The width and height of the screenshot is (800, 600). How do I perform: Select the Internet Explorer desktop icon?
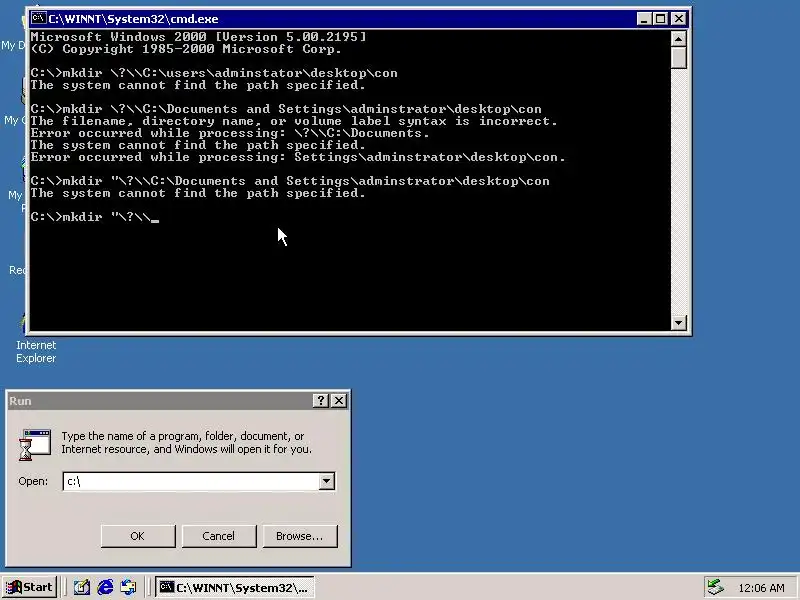(x=36, y=338)
